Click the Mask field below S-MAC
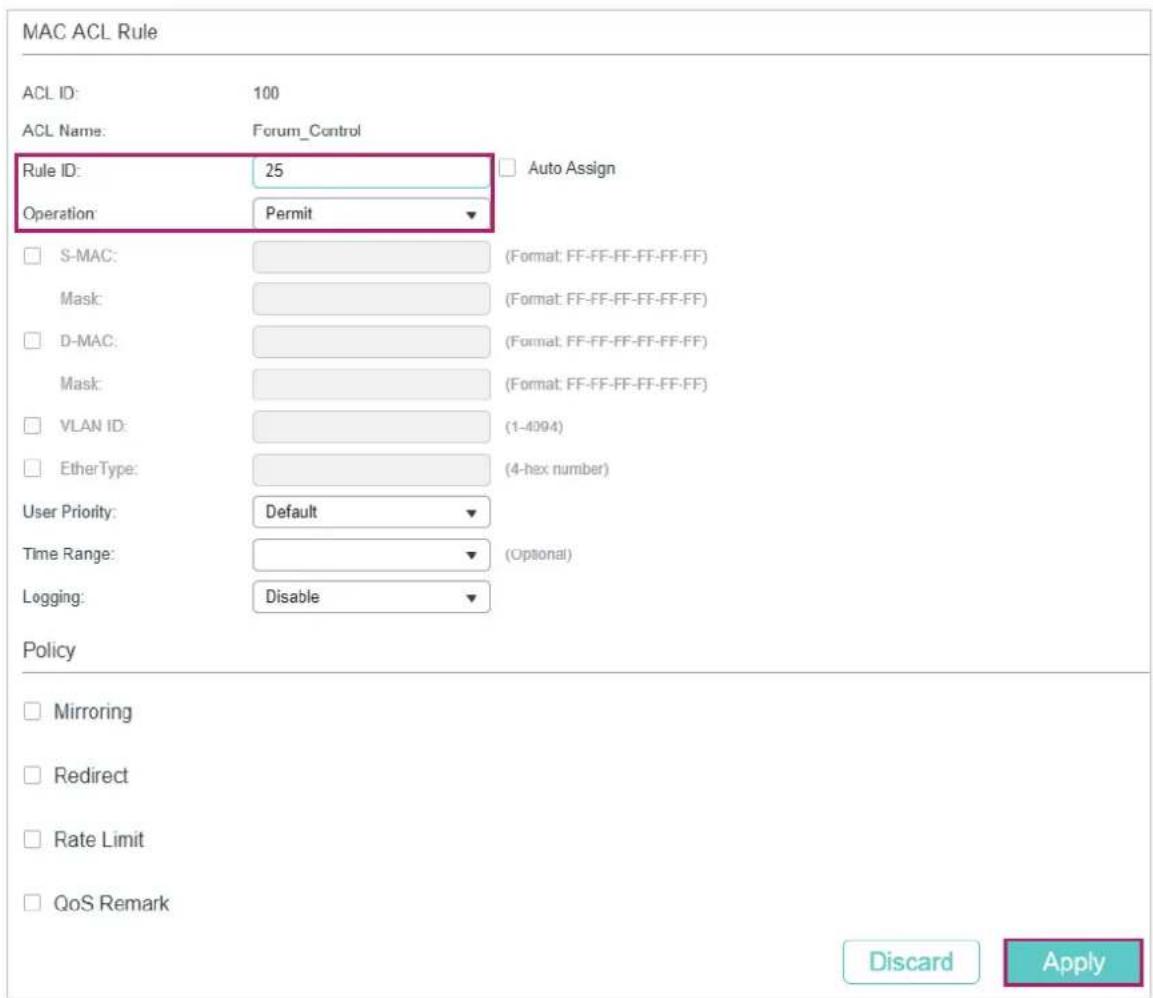Screen dimensions: 1153x998 click(x=371, y=299)
